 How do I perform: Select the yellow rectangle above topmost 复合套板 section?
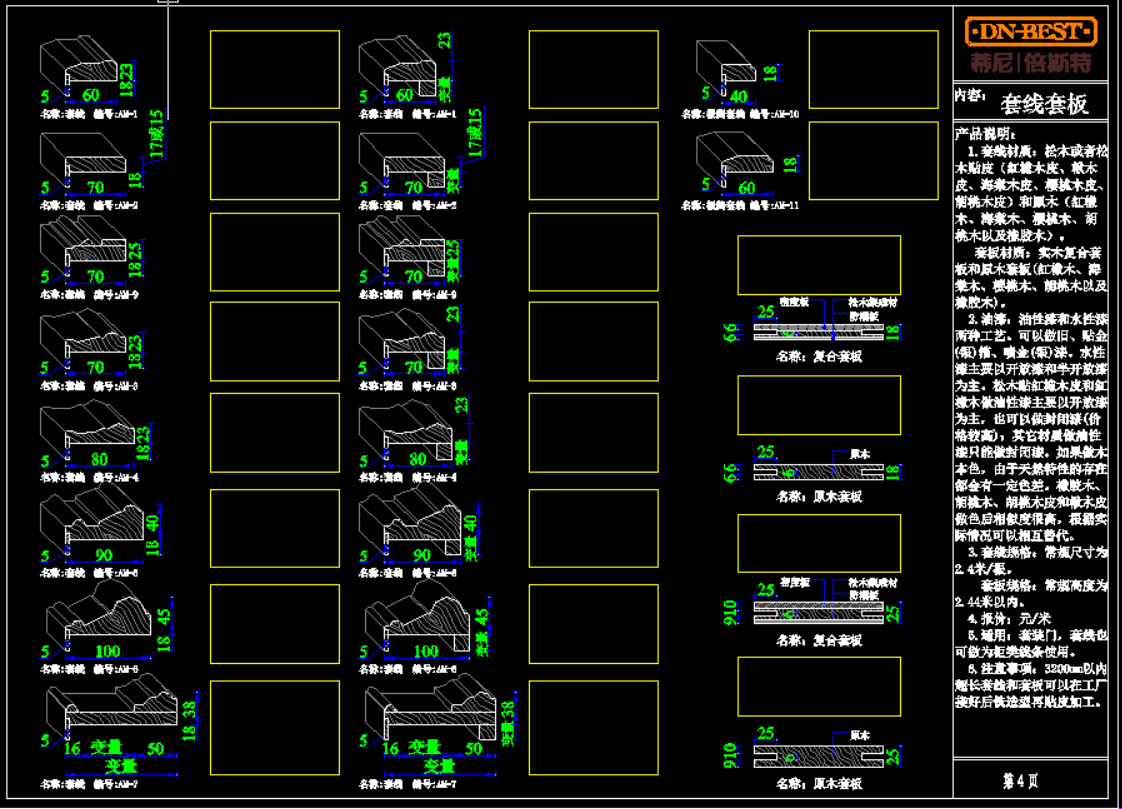818,265
